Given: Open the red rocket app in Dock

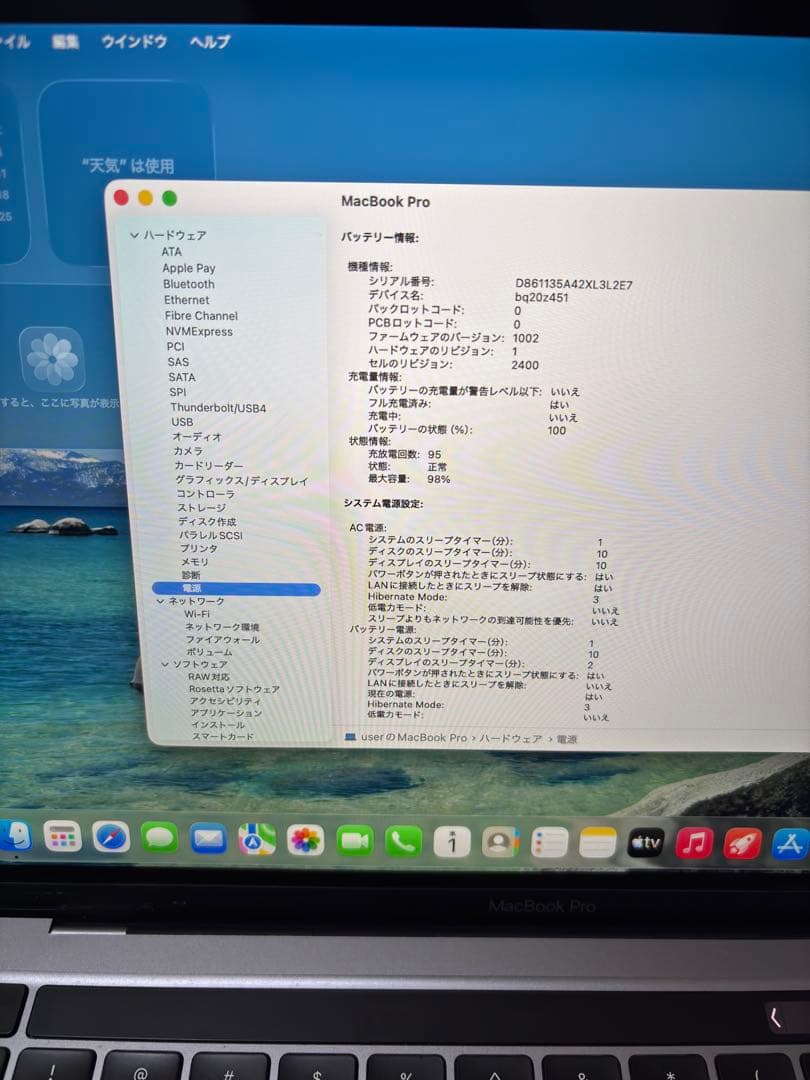Looking at the screenshot, I should point(742,844).
